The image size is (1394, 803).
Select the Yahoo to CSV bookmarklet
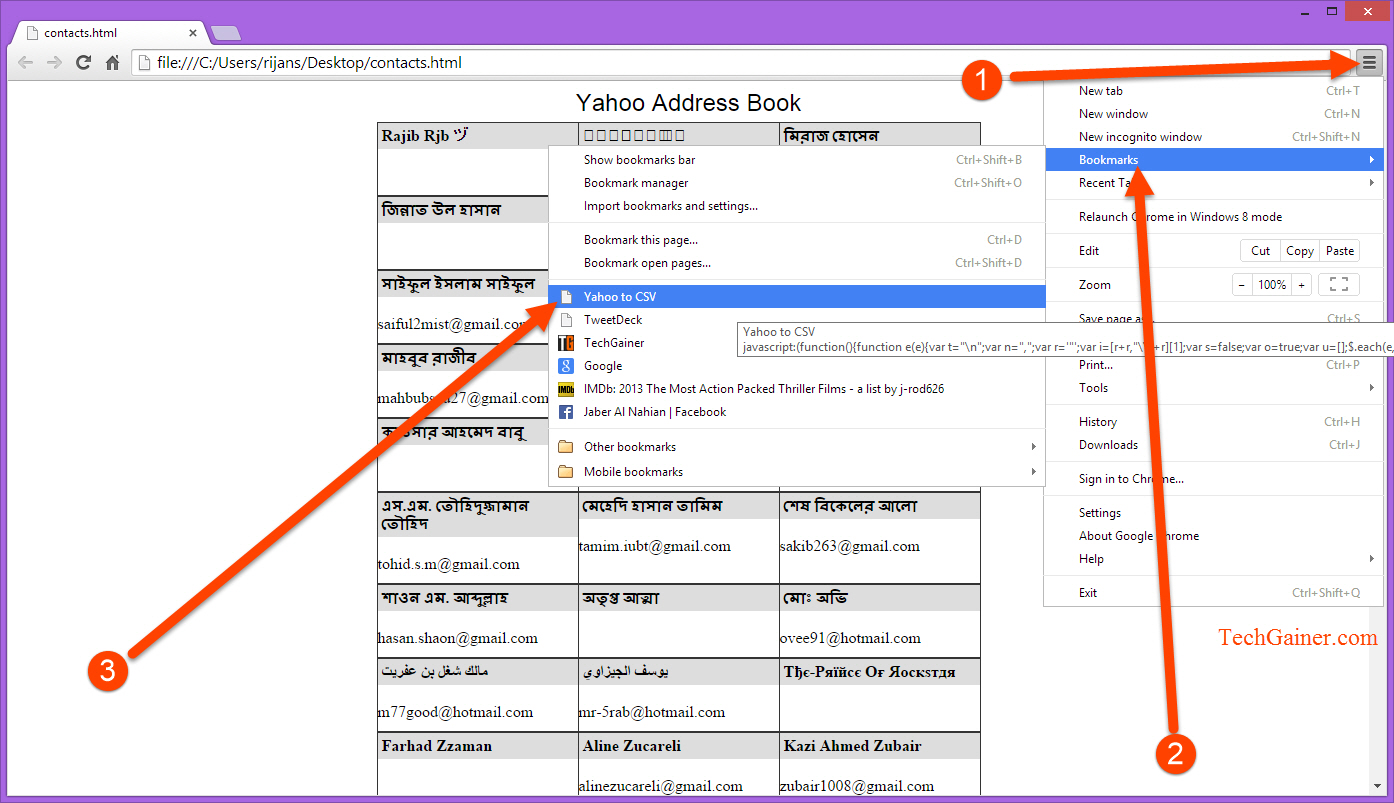point(614,296)
